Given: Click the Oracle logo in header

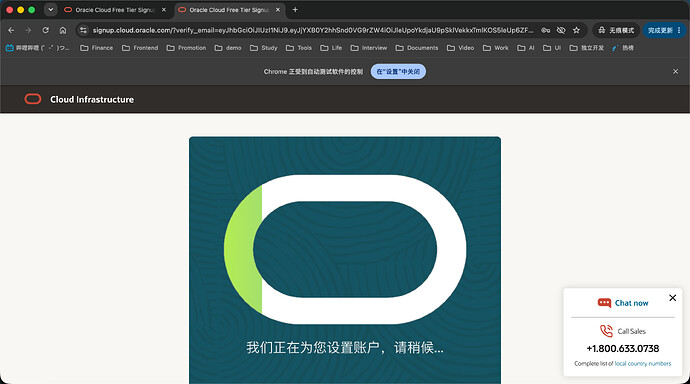Looking at the screenshot, I should (33, 99).
